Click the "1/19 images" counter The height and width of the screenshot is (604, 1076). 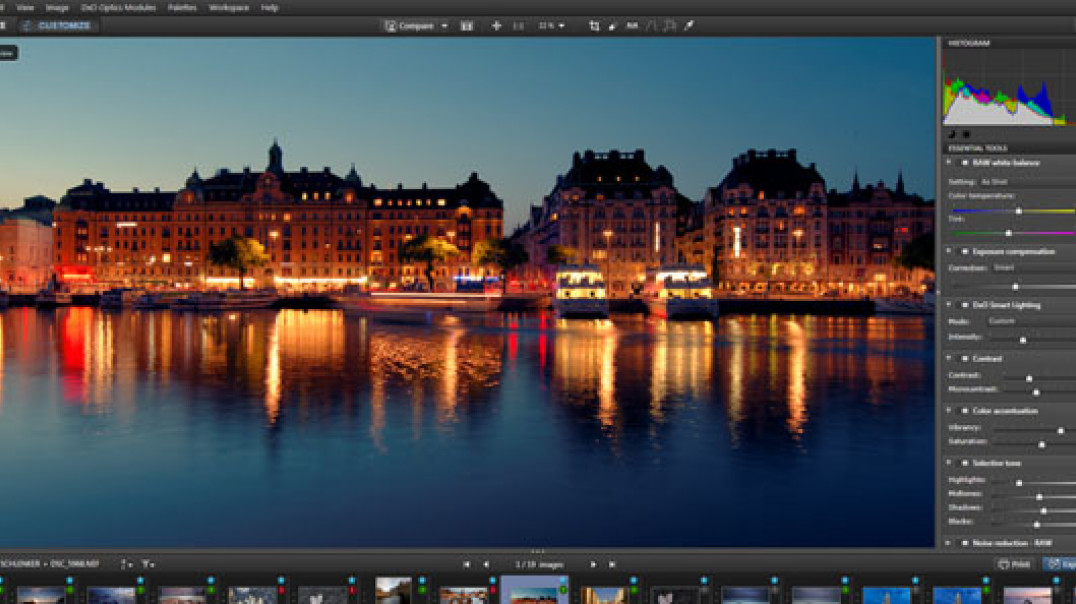click(539, 564)
